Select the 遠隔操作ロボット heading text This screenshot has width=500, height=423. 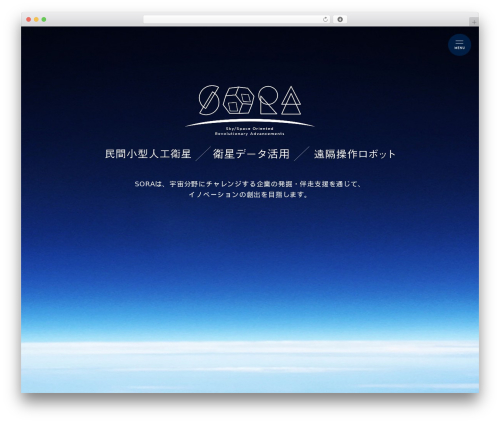point(355,154)
